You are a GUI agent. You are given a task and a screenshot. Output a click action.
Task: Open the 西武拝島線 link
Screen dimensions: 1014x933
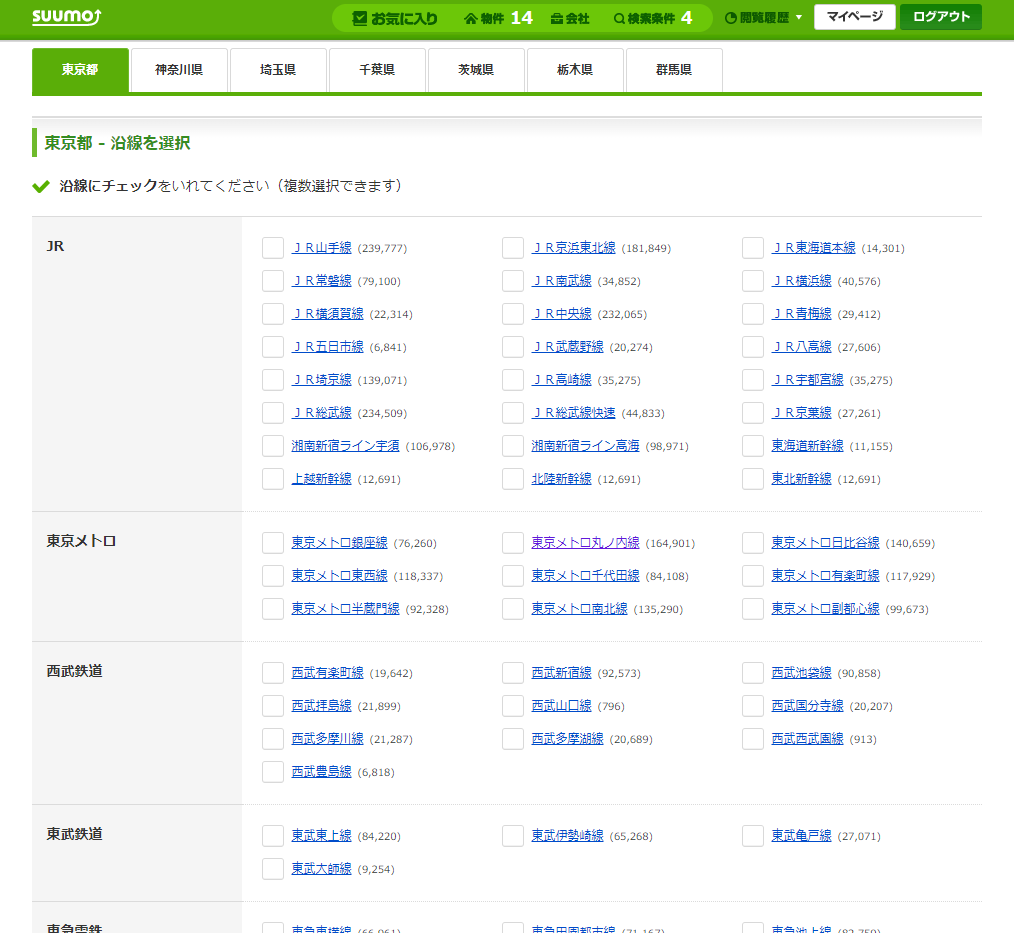click(x=321, y=705)
